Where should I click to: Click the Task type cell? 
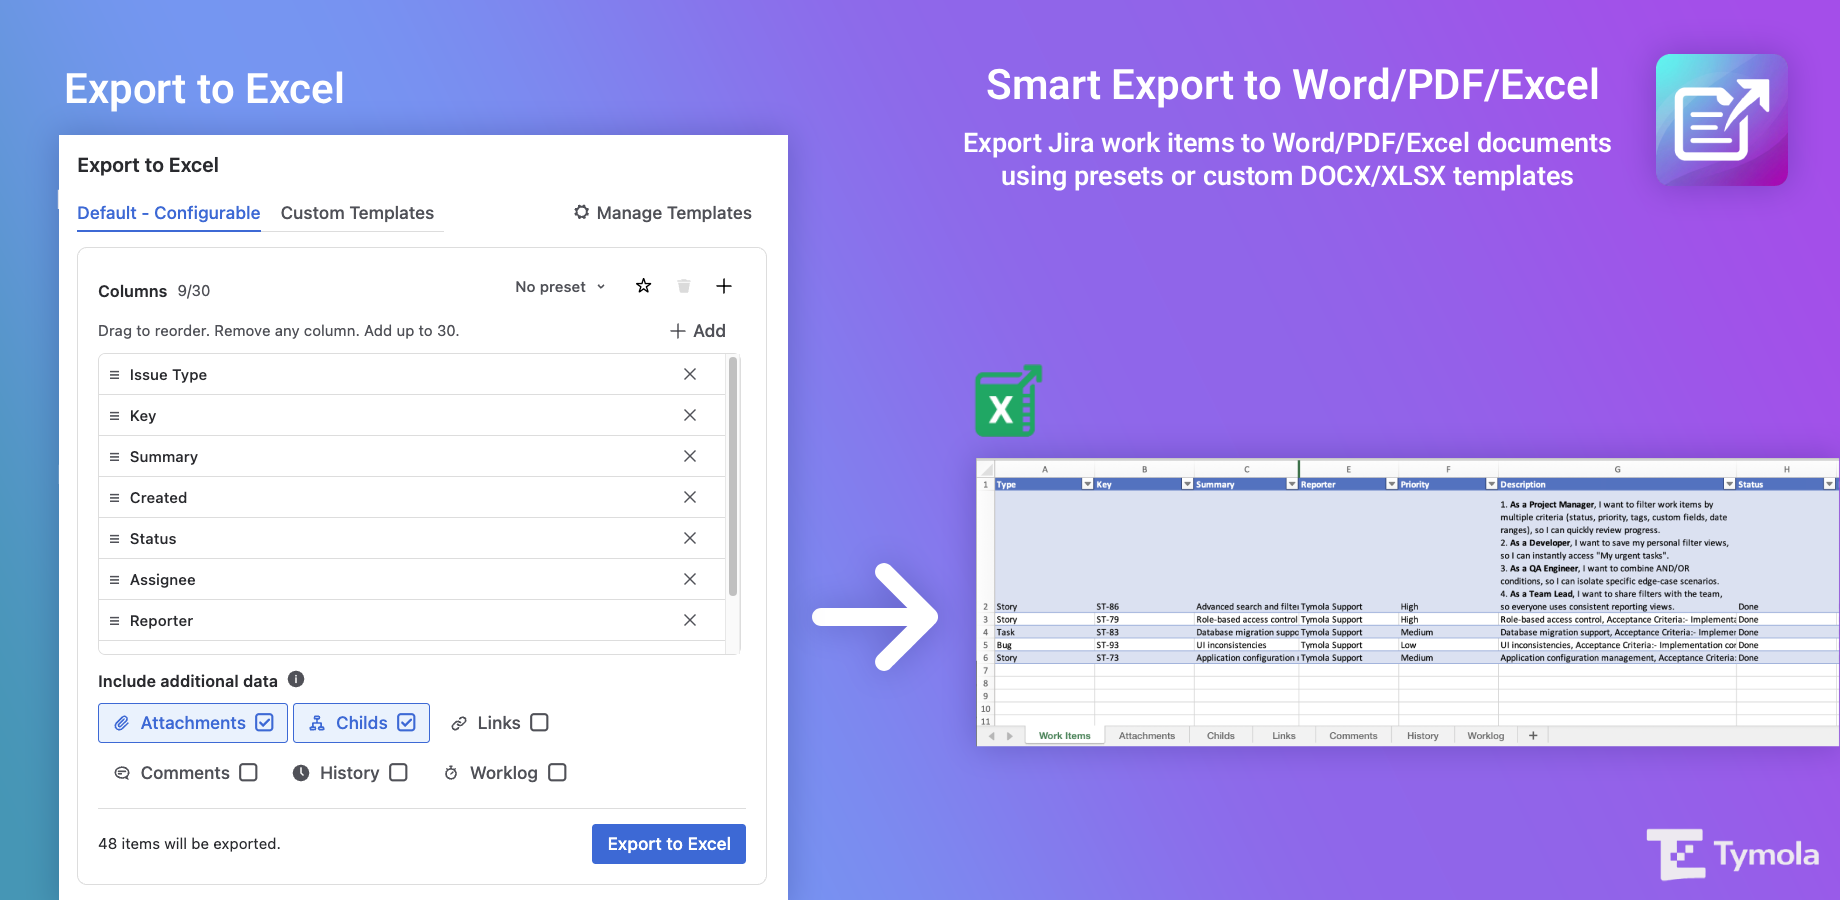pos(1045,632)
